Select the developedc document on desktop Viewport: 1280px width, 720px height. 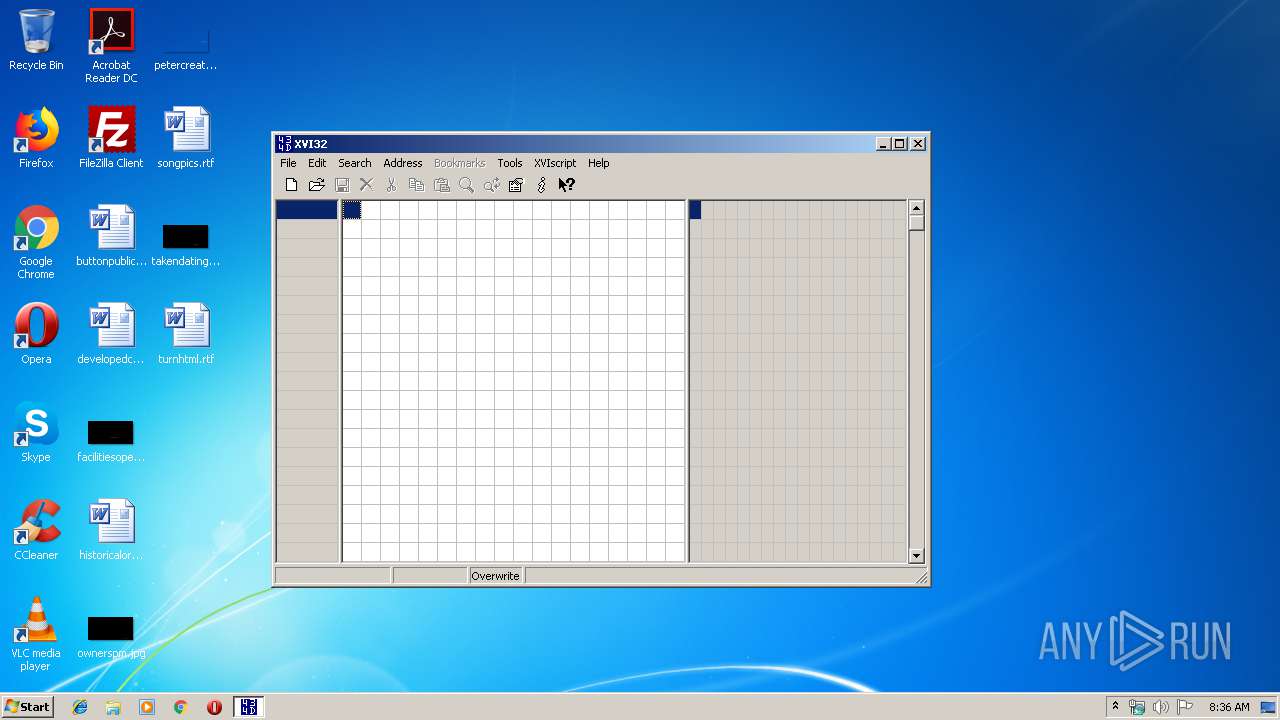(x=111, y=335)
